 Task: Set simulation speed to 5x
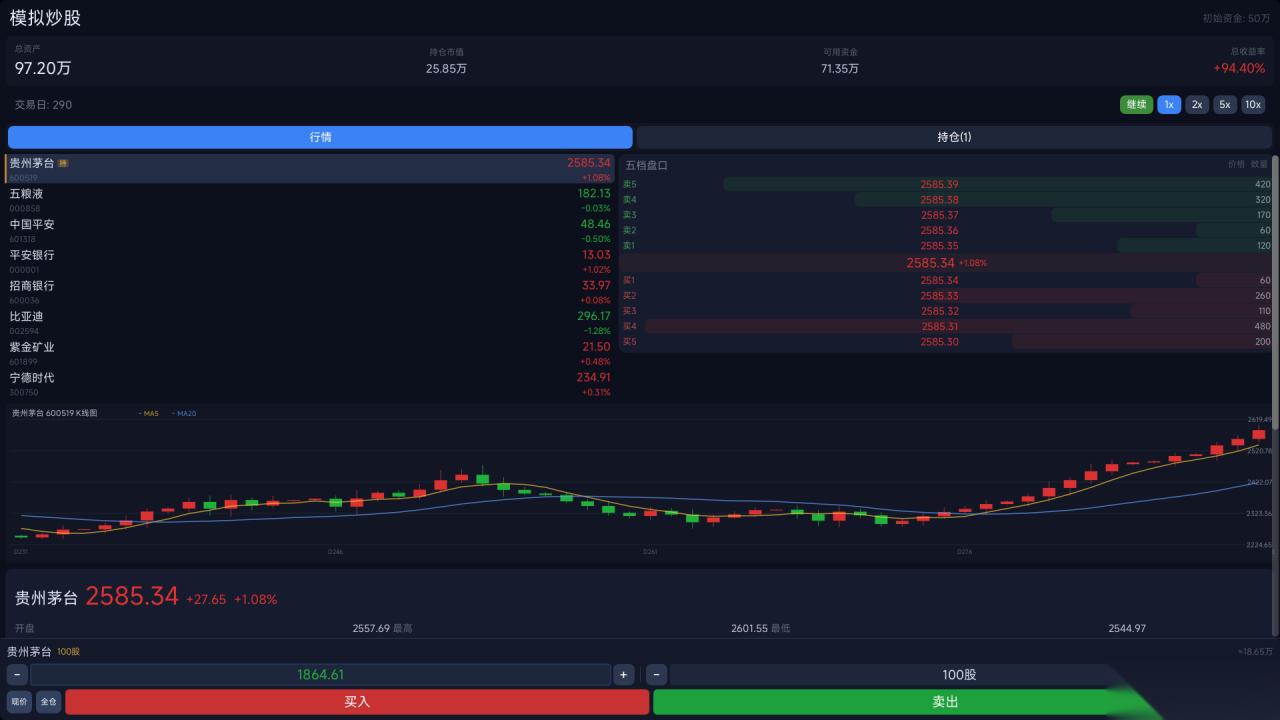coord(1225,105)
